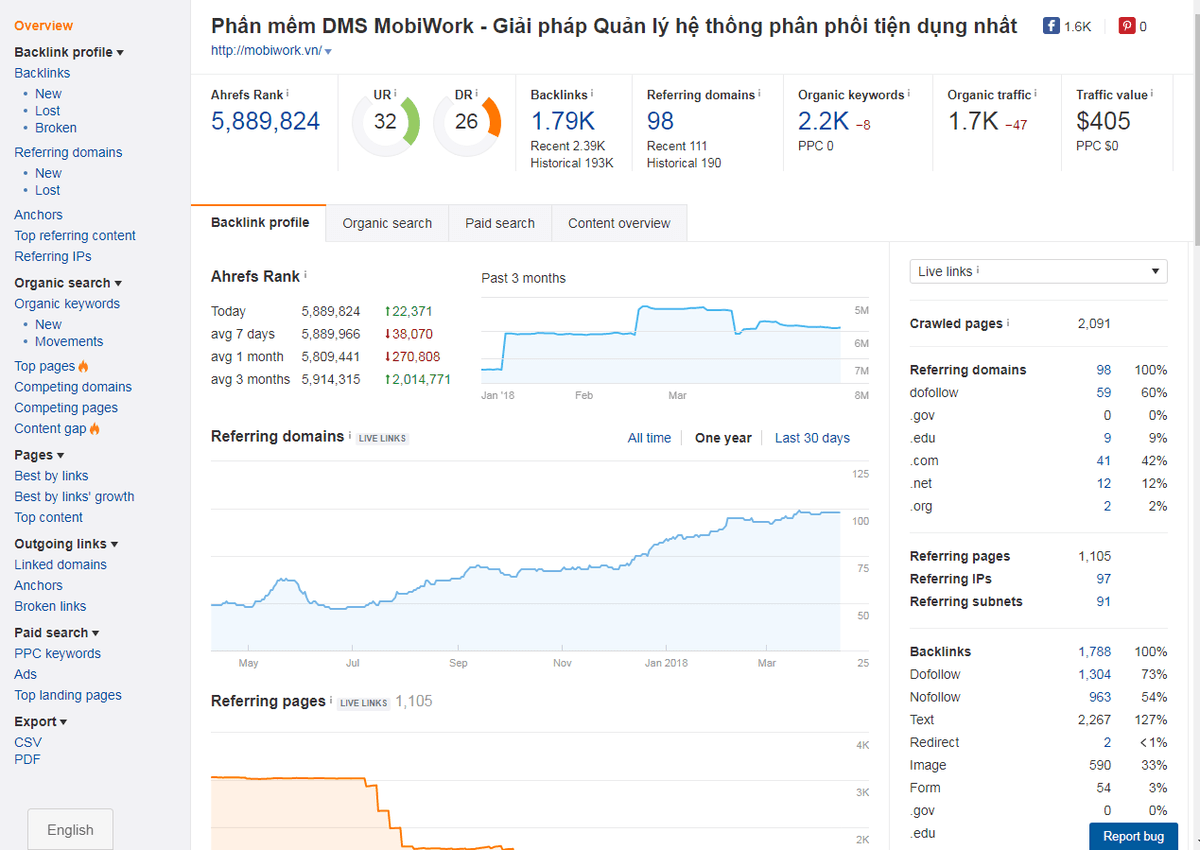Click the info icon beside DR

476,93
